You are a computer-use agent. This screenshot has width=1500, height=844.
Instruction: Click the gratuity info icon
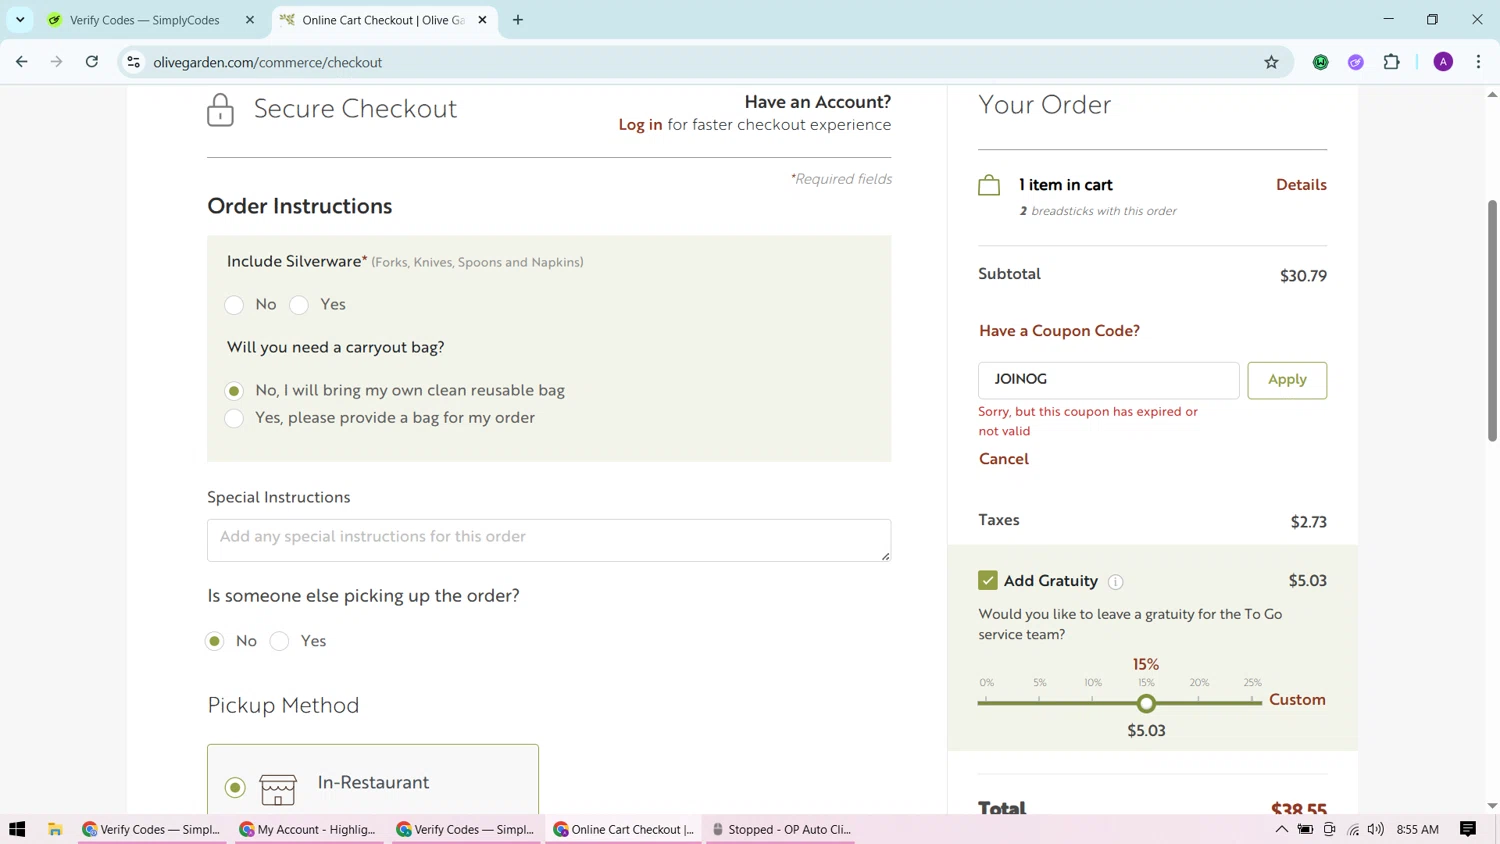coord(1116,582)
